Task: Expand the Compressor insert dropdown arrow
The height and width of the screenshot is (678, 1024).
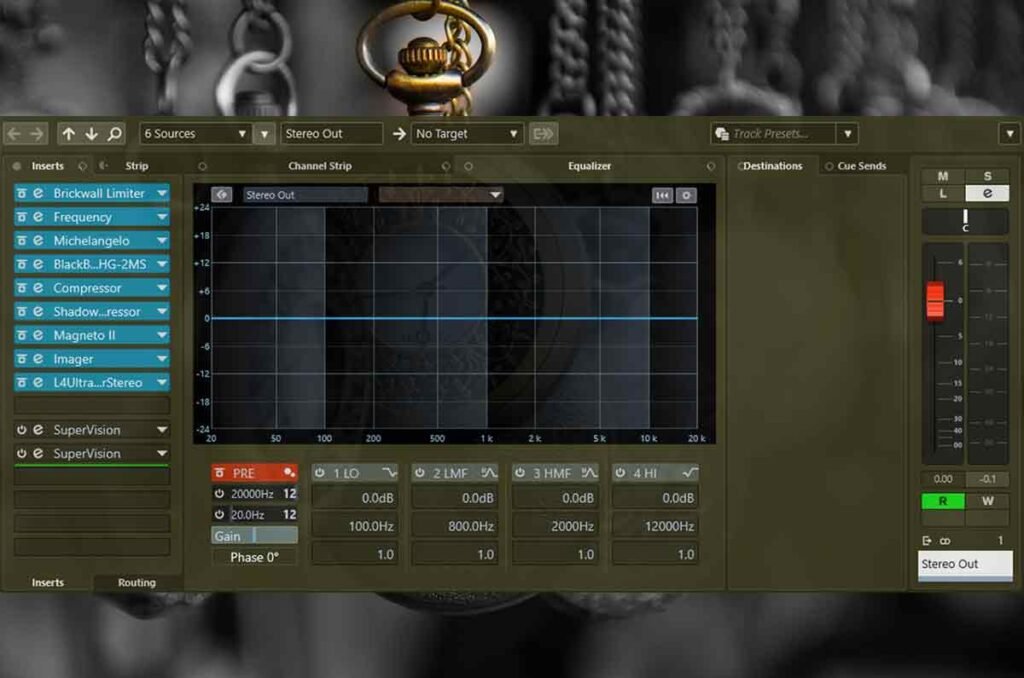Action: click(x=161, y=288)
